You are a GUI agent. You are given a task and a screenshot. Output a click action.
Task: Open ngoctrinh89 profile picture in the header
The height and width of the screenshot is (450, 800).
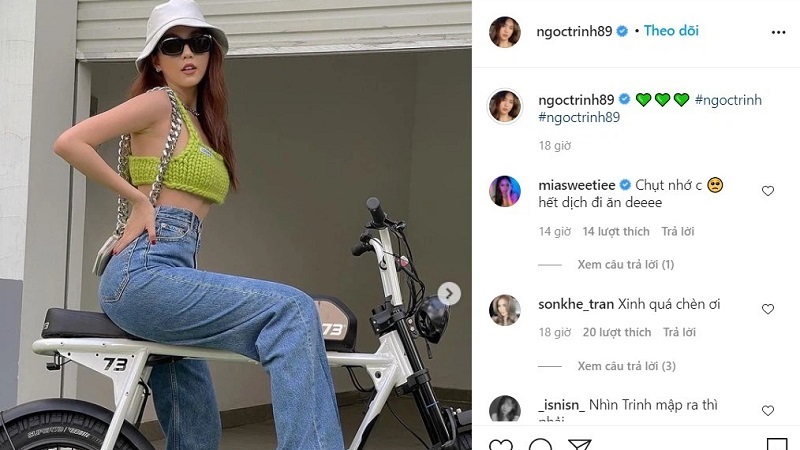[505, 32]
